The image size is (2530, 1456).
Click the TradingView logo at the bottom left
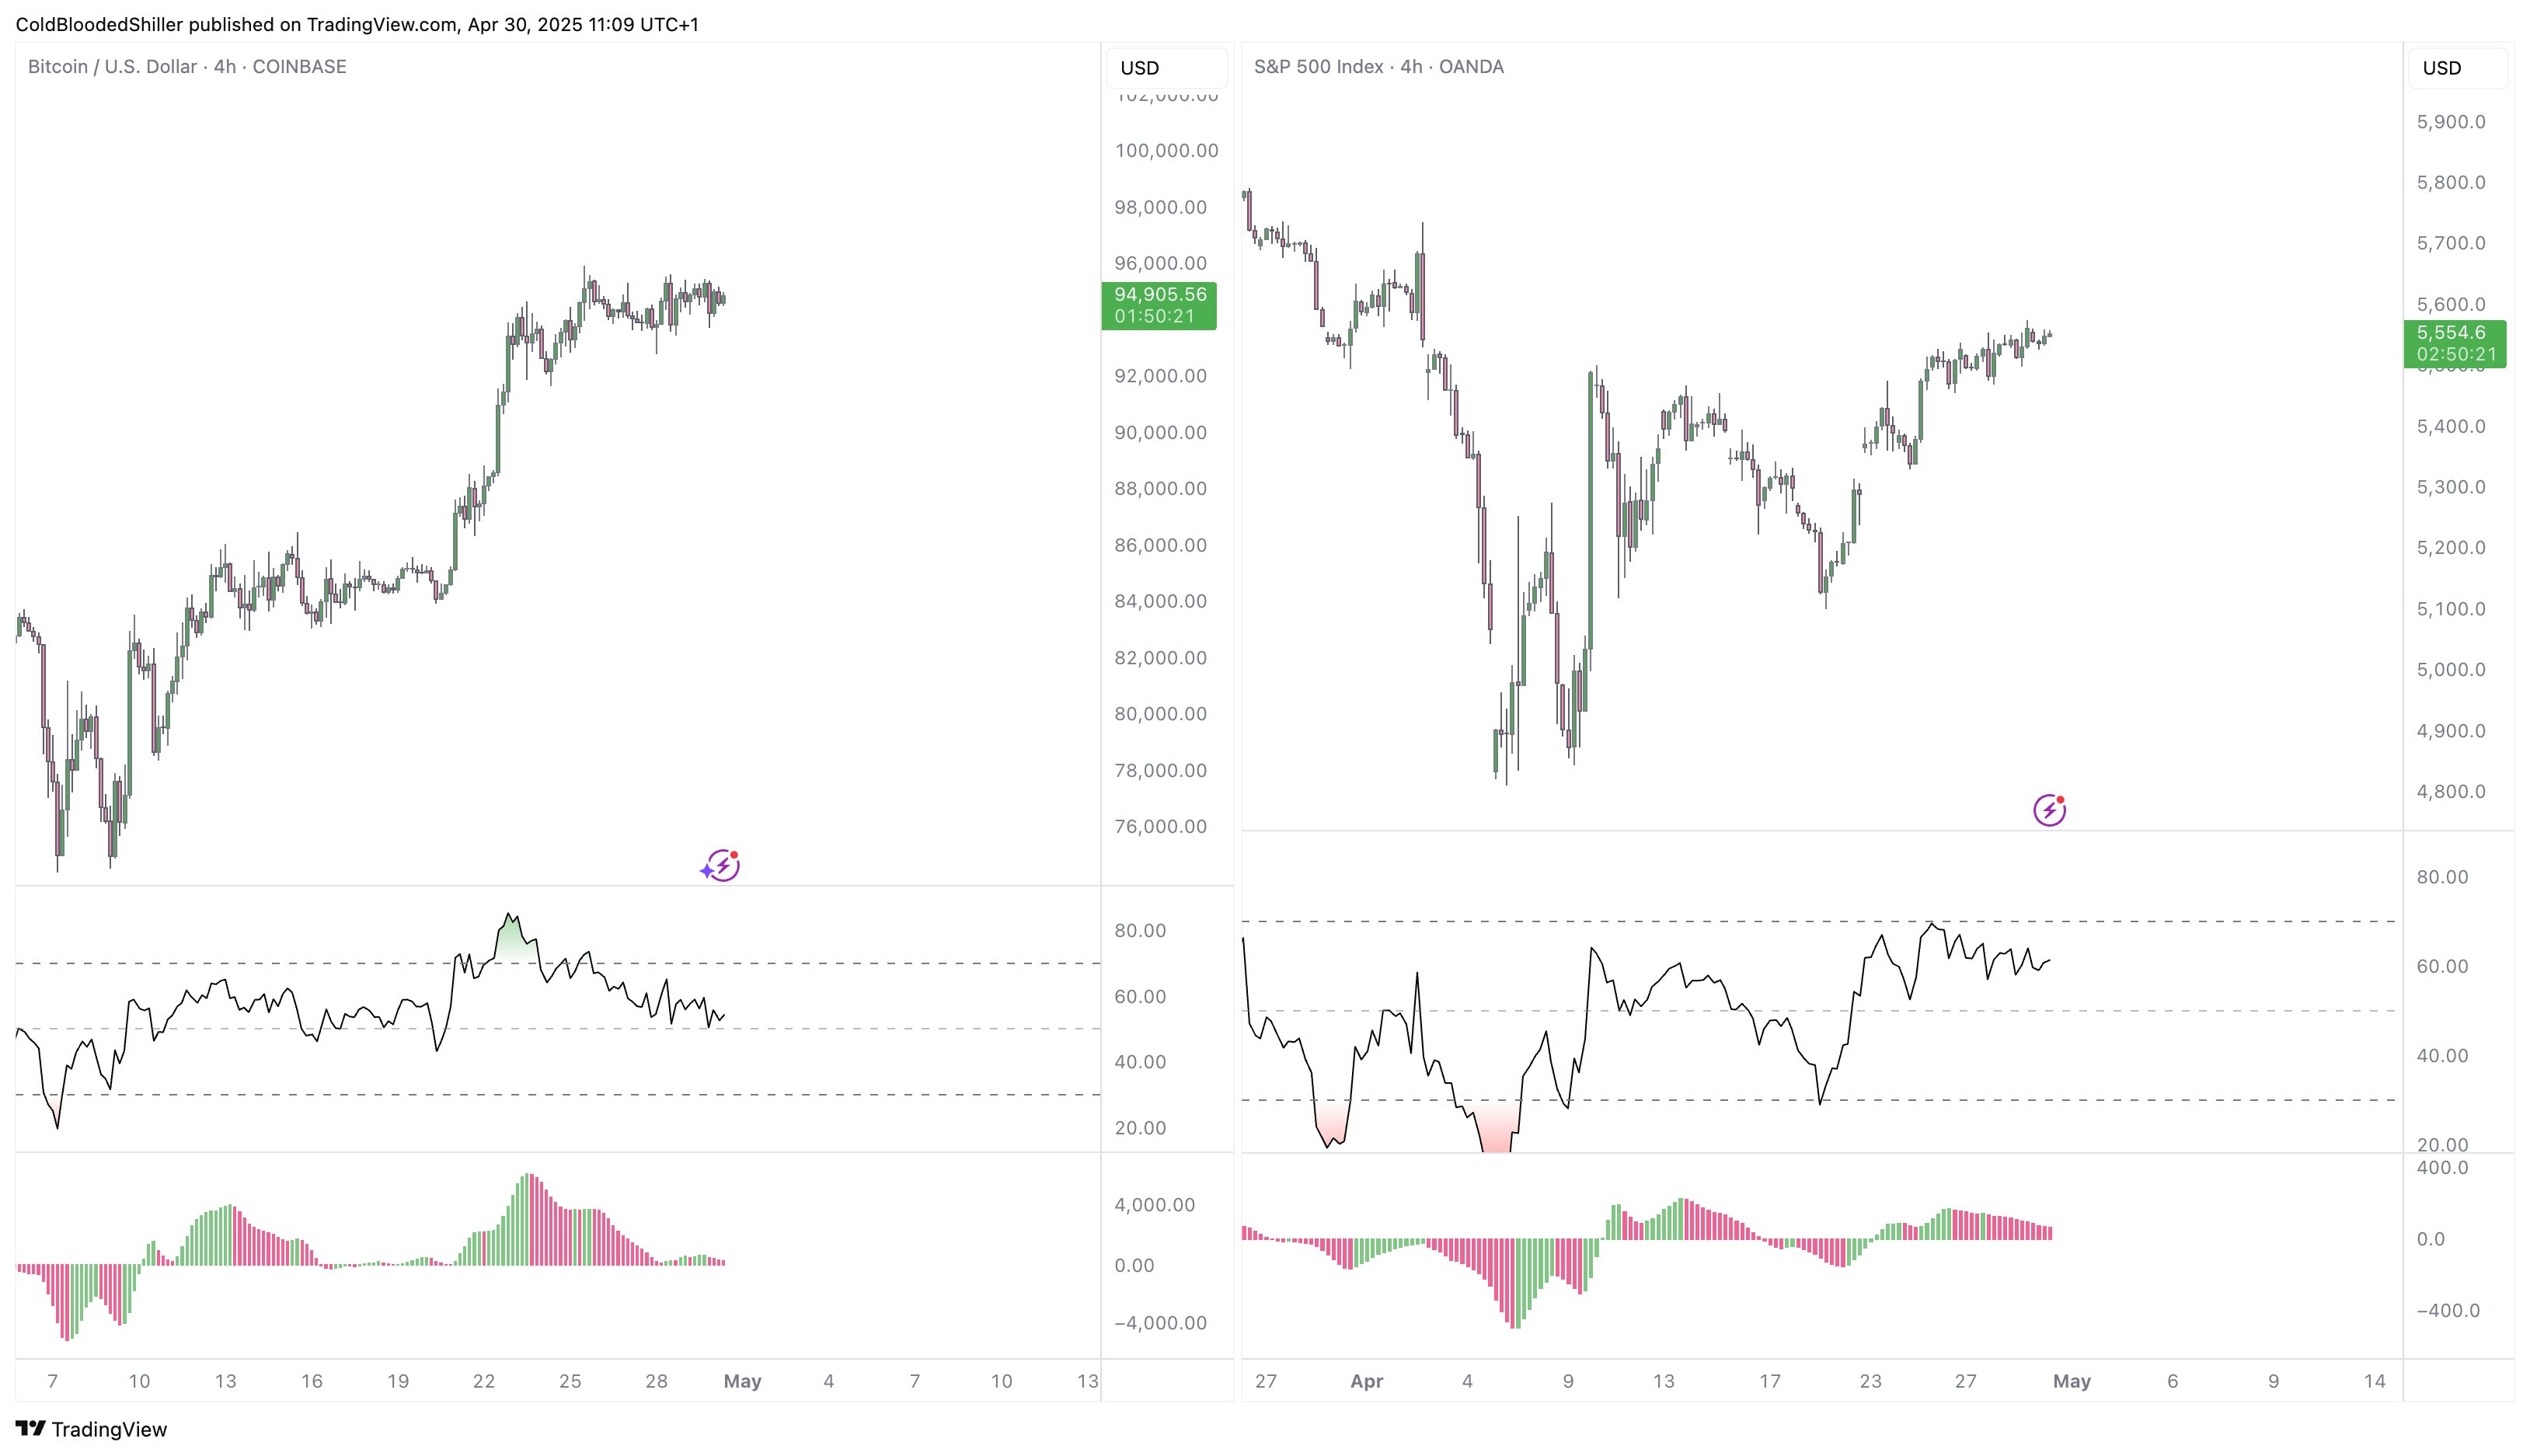click(91, 1429)
